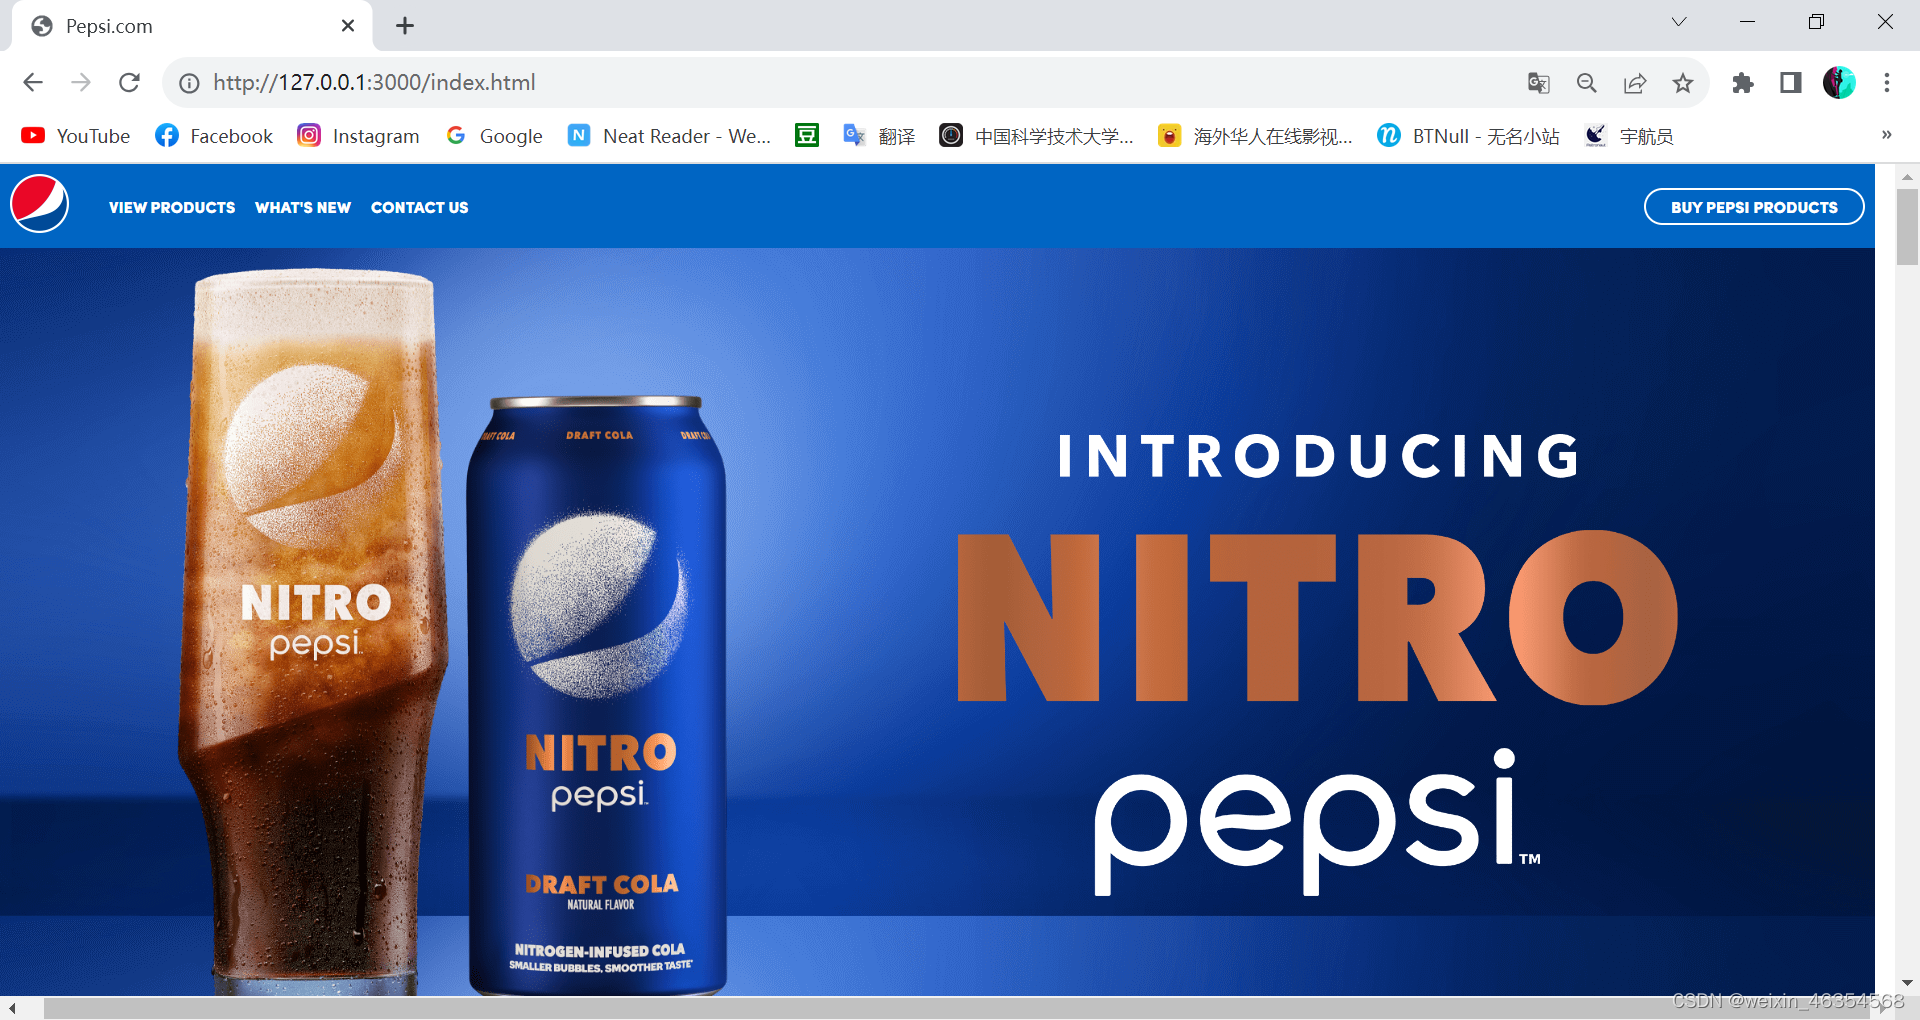Click the green square bookmark icon
Viewport: 1920px width, 1020px height.
click(x=807, y=135)
